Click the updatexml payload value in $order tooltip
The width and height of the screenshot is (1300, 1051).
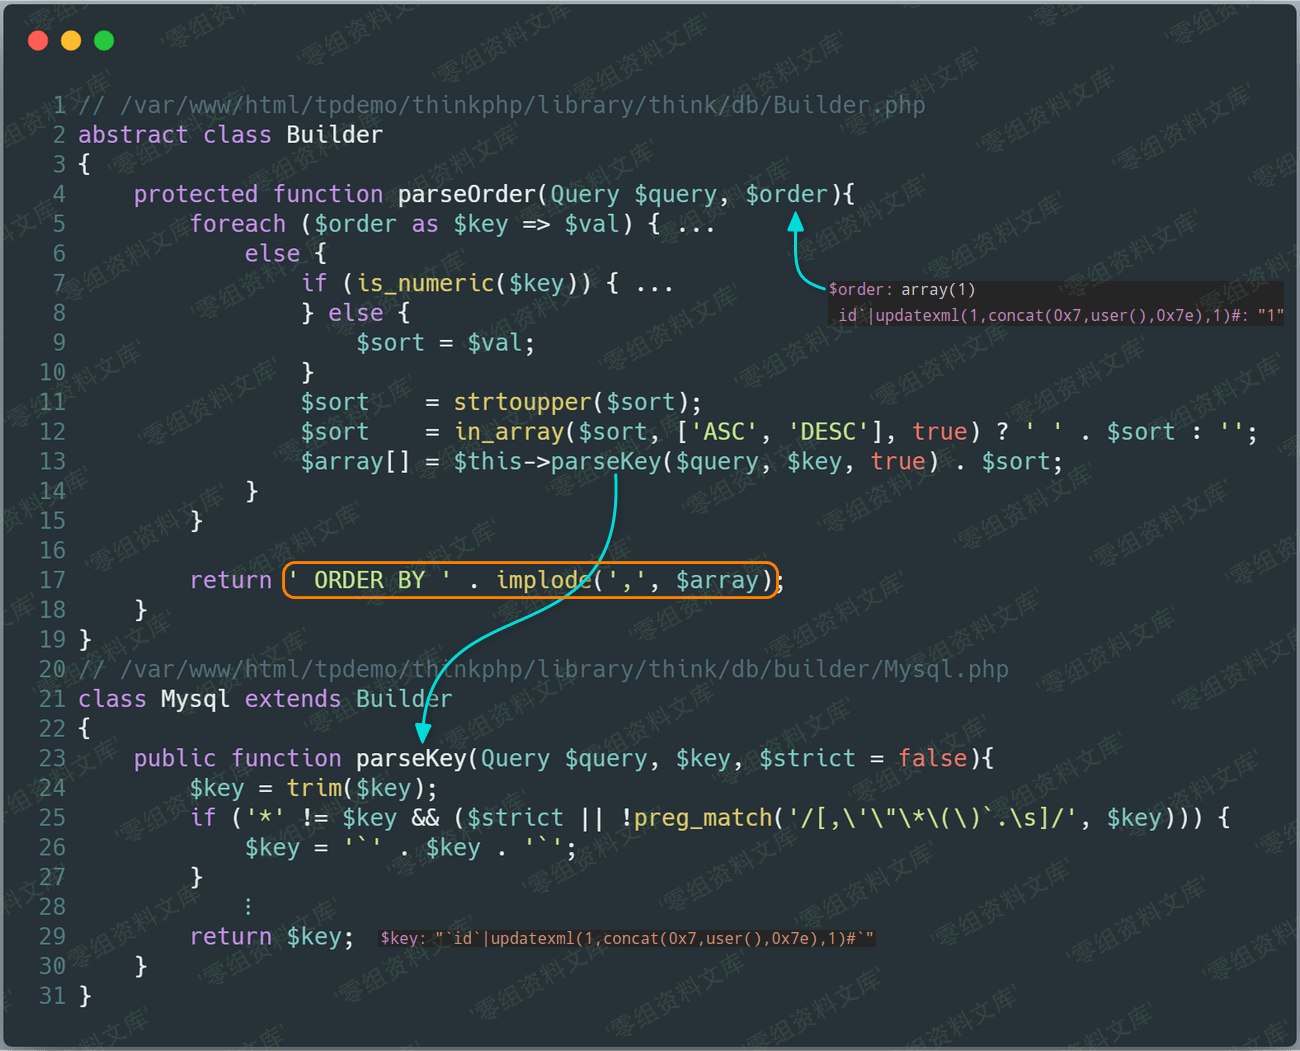click(1060, 316)
